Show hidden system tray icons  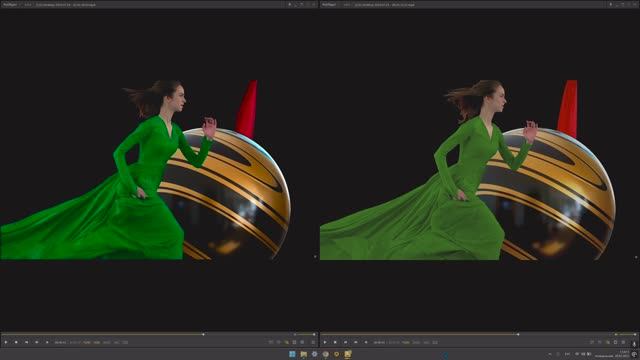(x=550, y=354)
